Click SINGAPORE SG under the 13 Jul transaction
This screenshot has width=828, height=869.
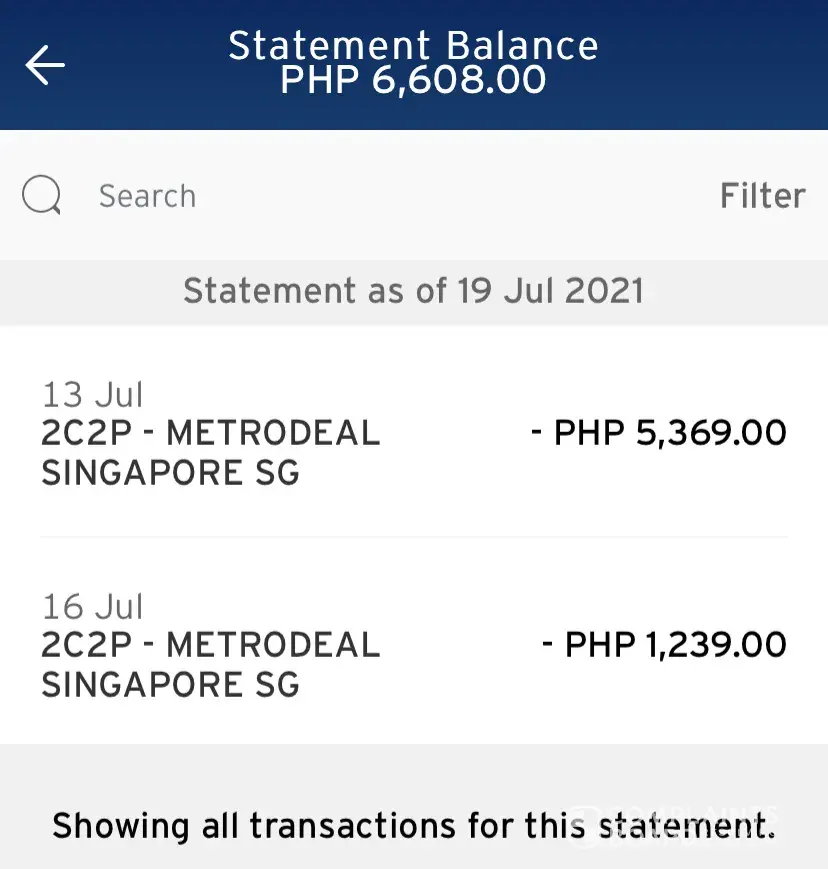[x=170, y=472]
